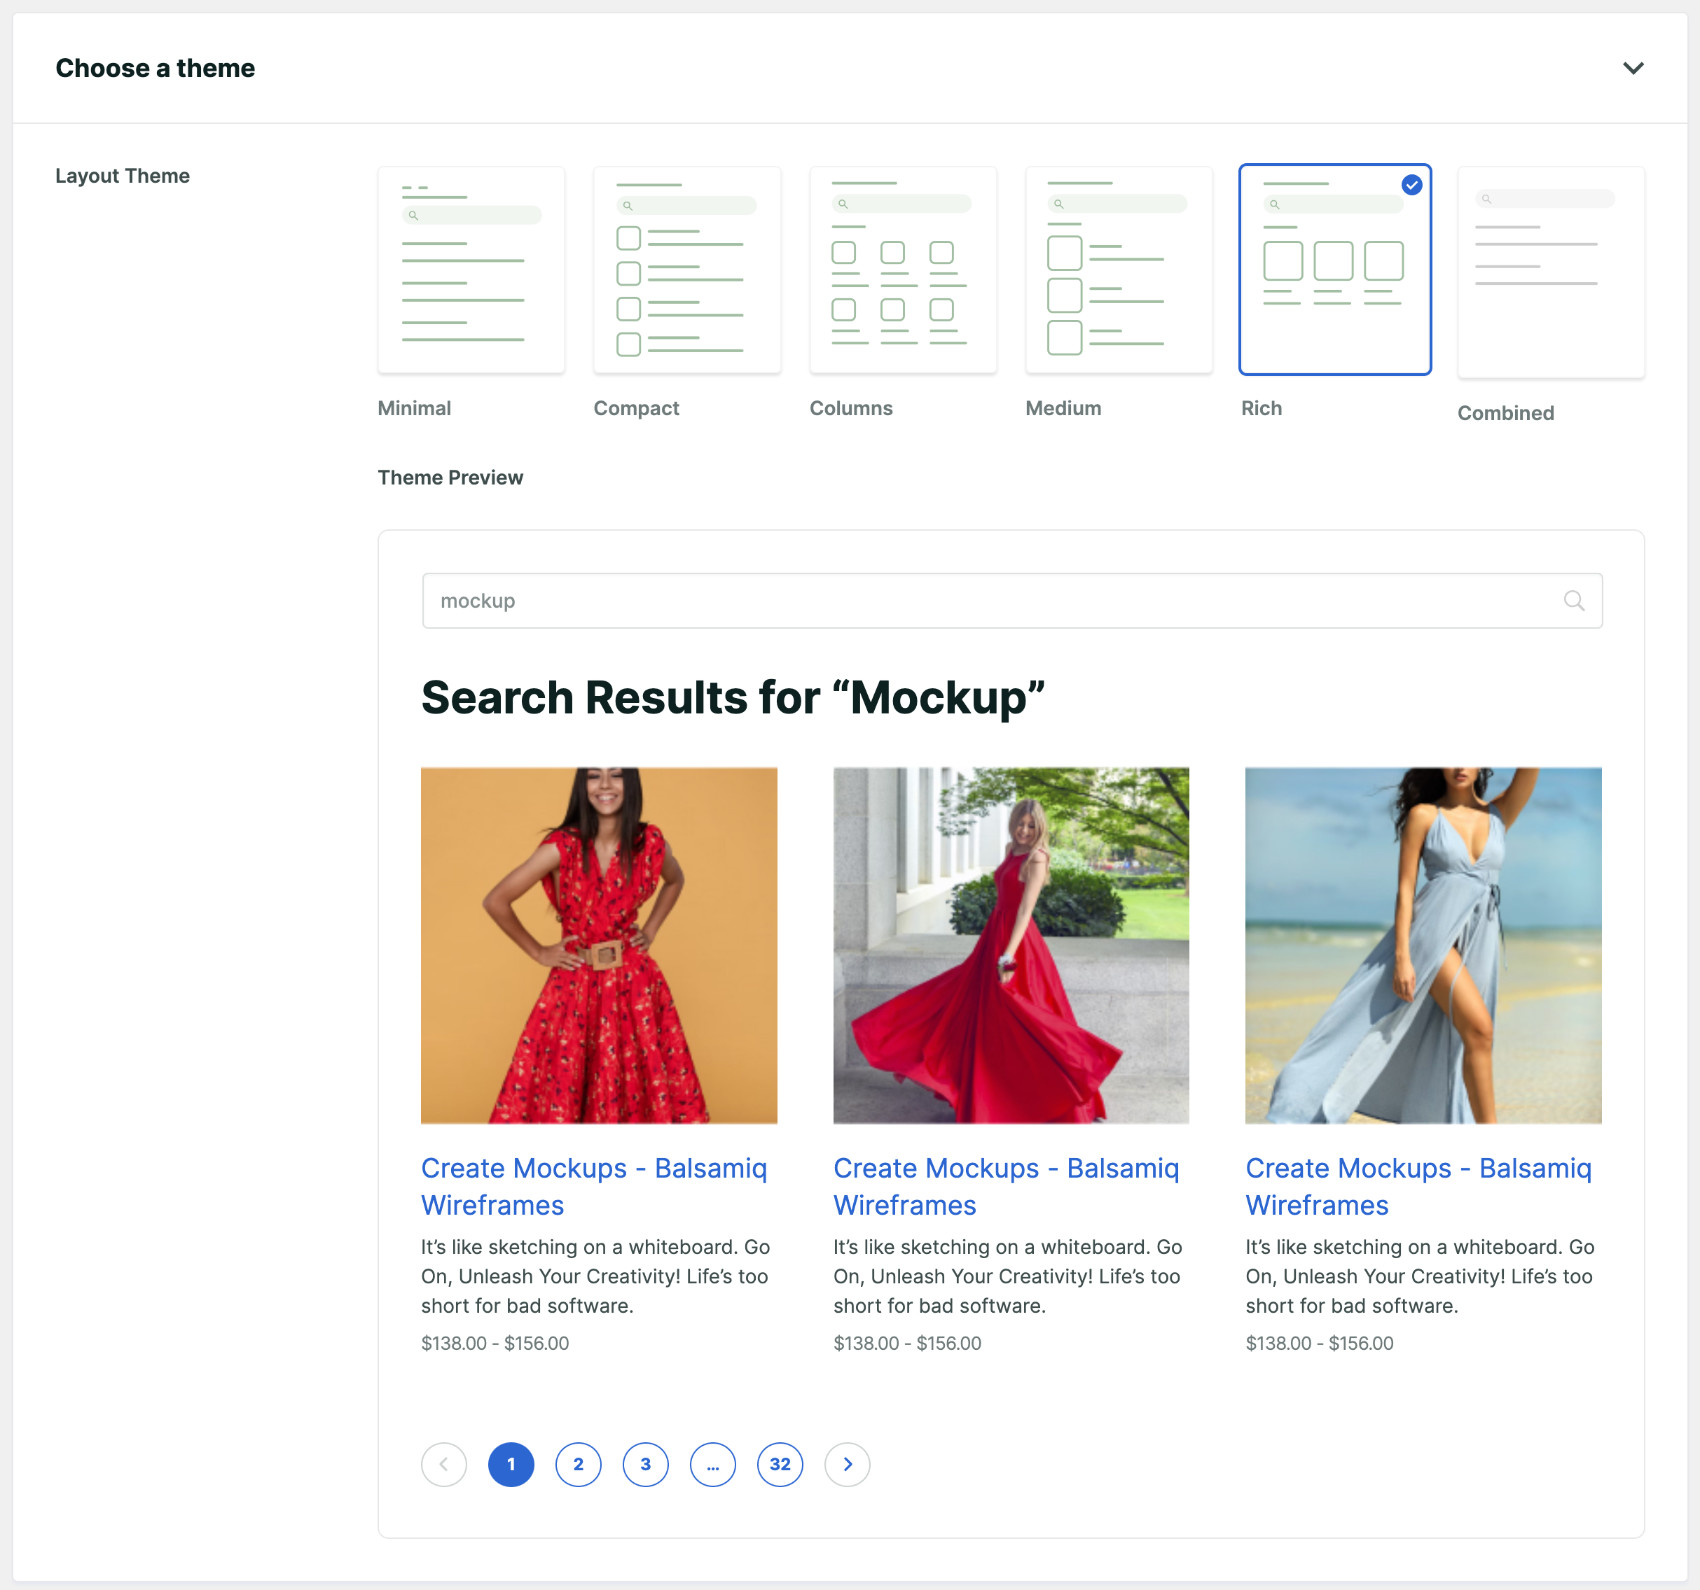
Task: Open page 2 of search results
Action: pyautogui.click(x=578, y=1464)
